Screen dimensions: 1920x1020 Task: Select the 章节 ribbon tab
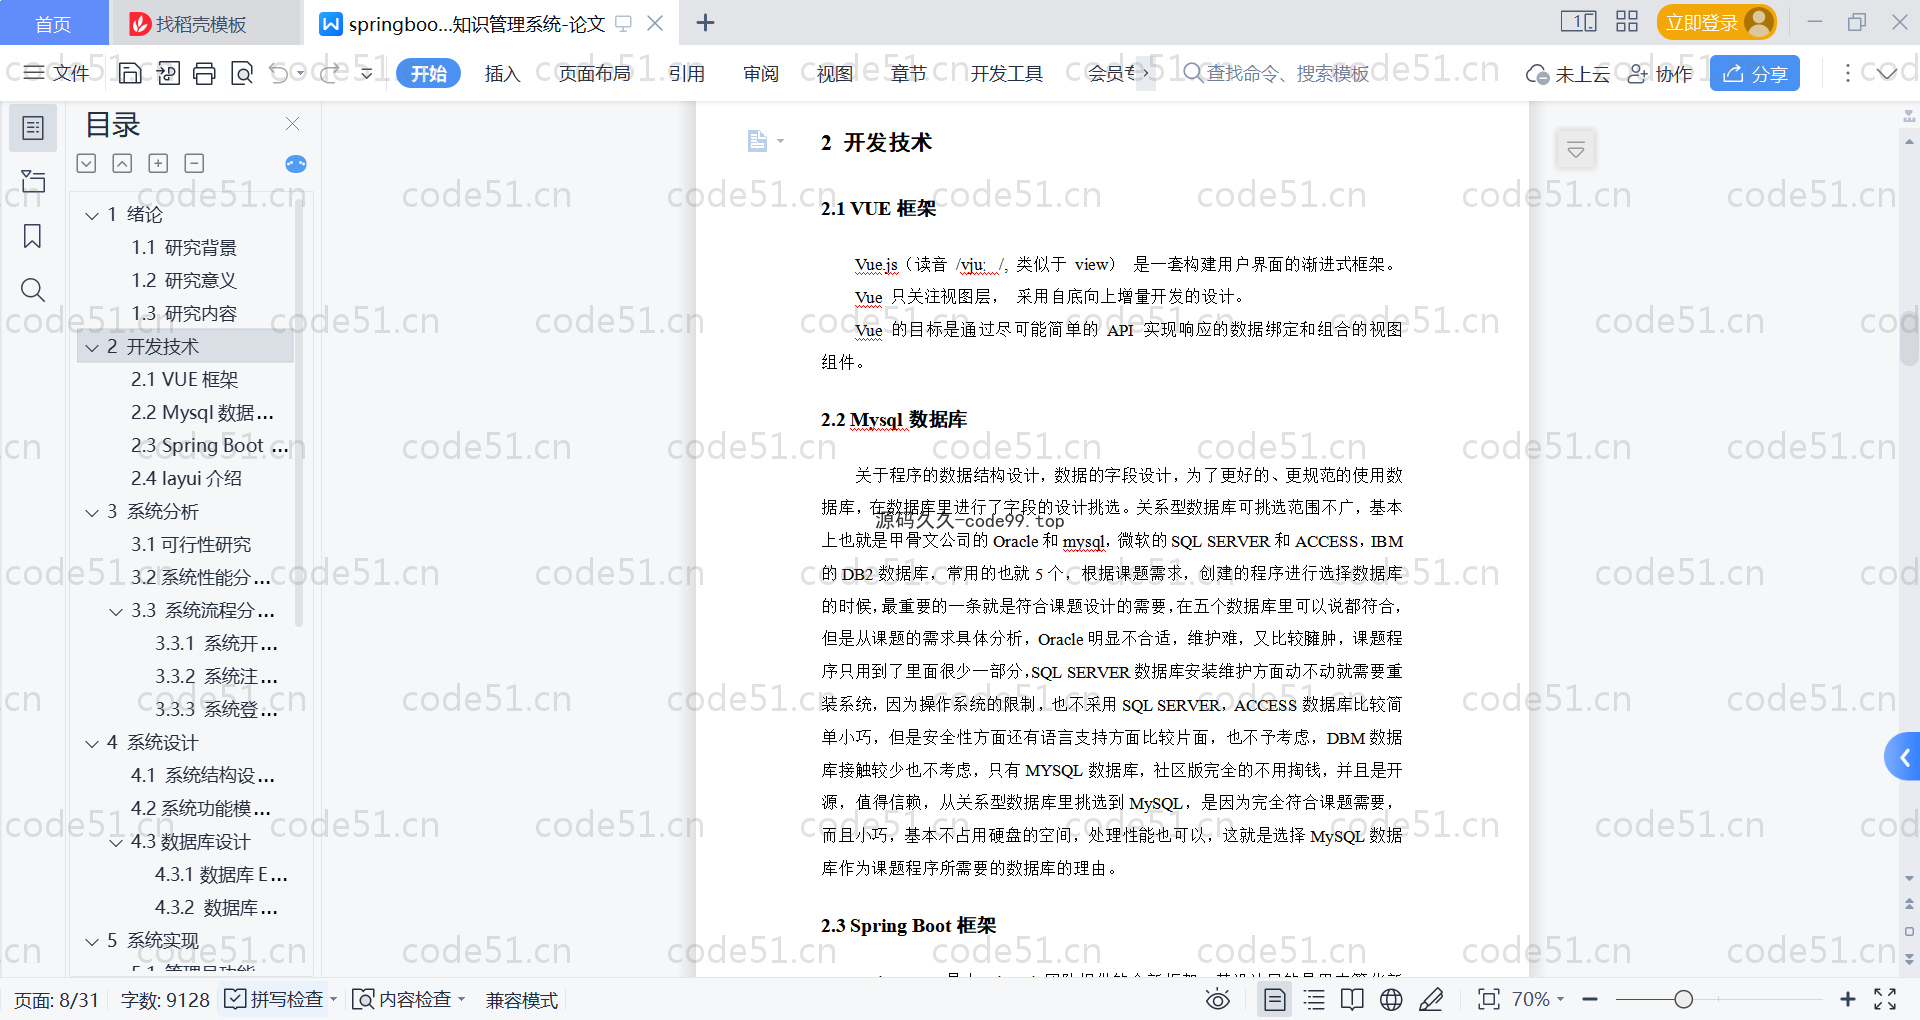click(x=909, y=73)
